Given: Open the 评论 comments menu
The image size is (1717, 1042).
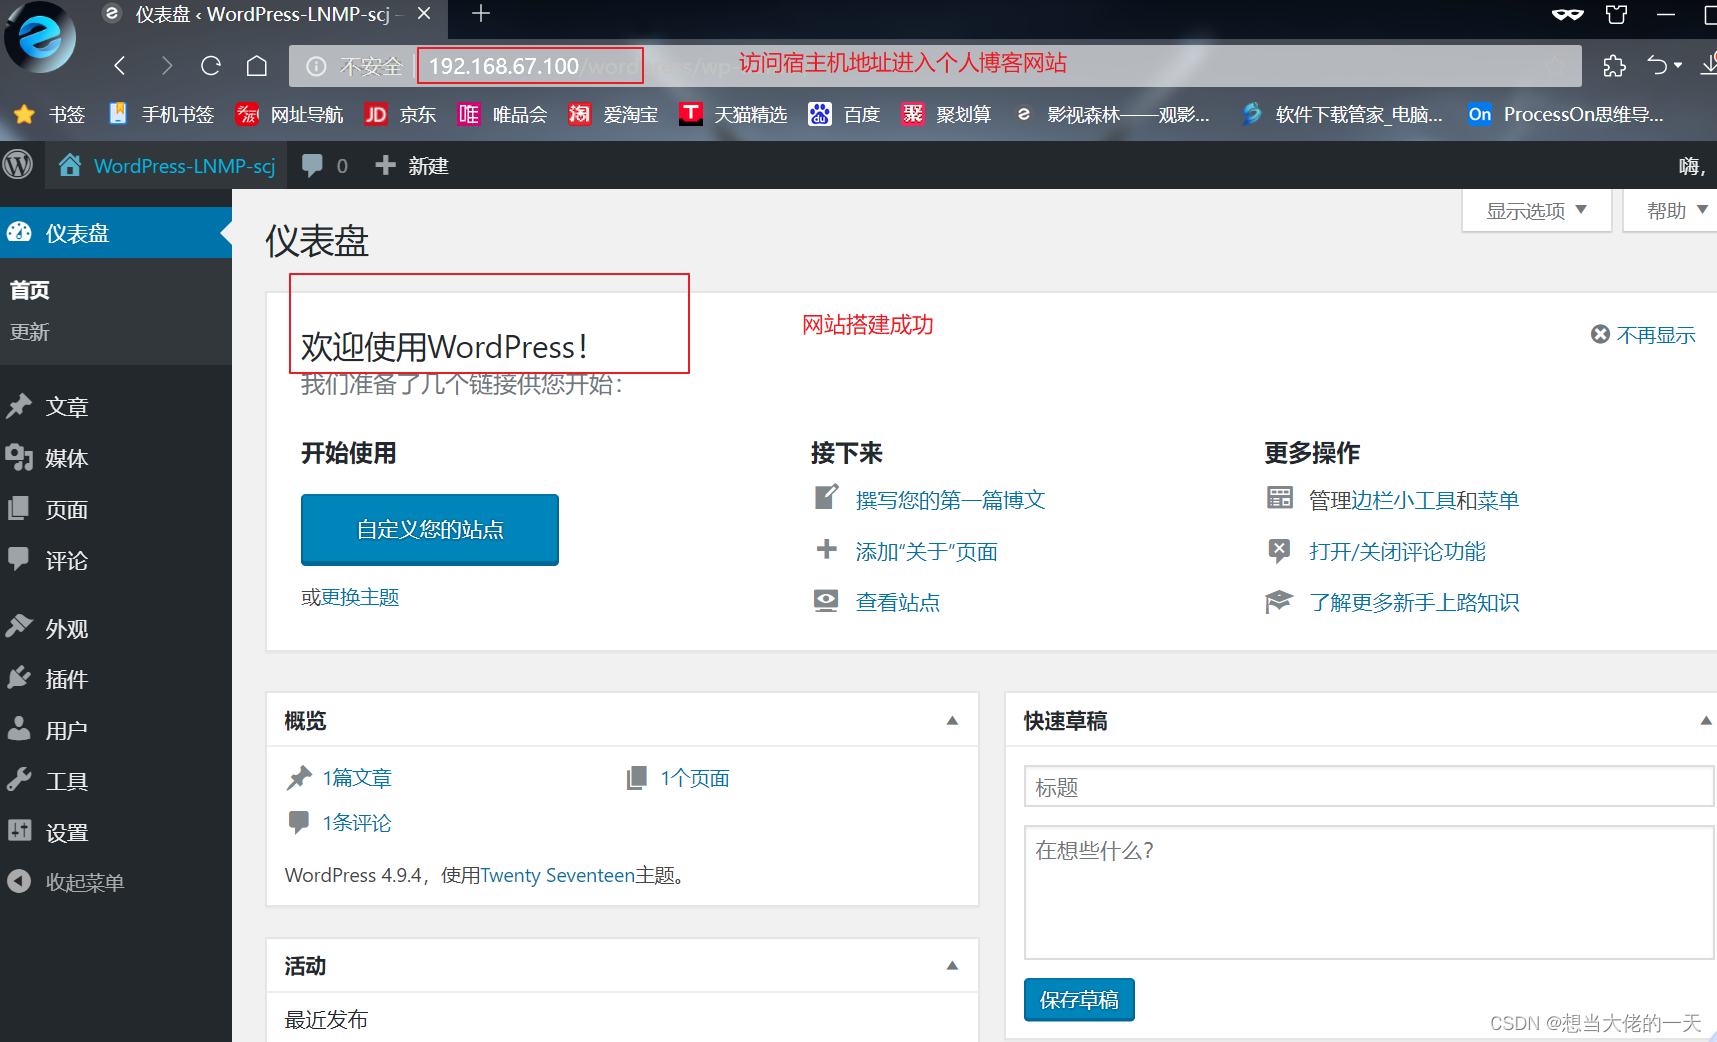Looking at the screenshot, I should [116, 561].
